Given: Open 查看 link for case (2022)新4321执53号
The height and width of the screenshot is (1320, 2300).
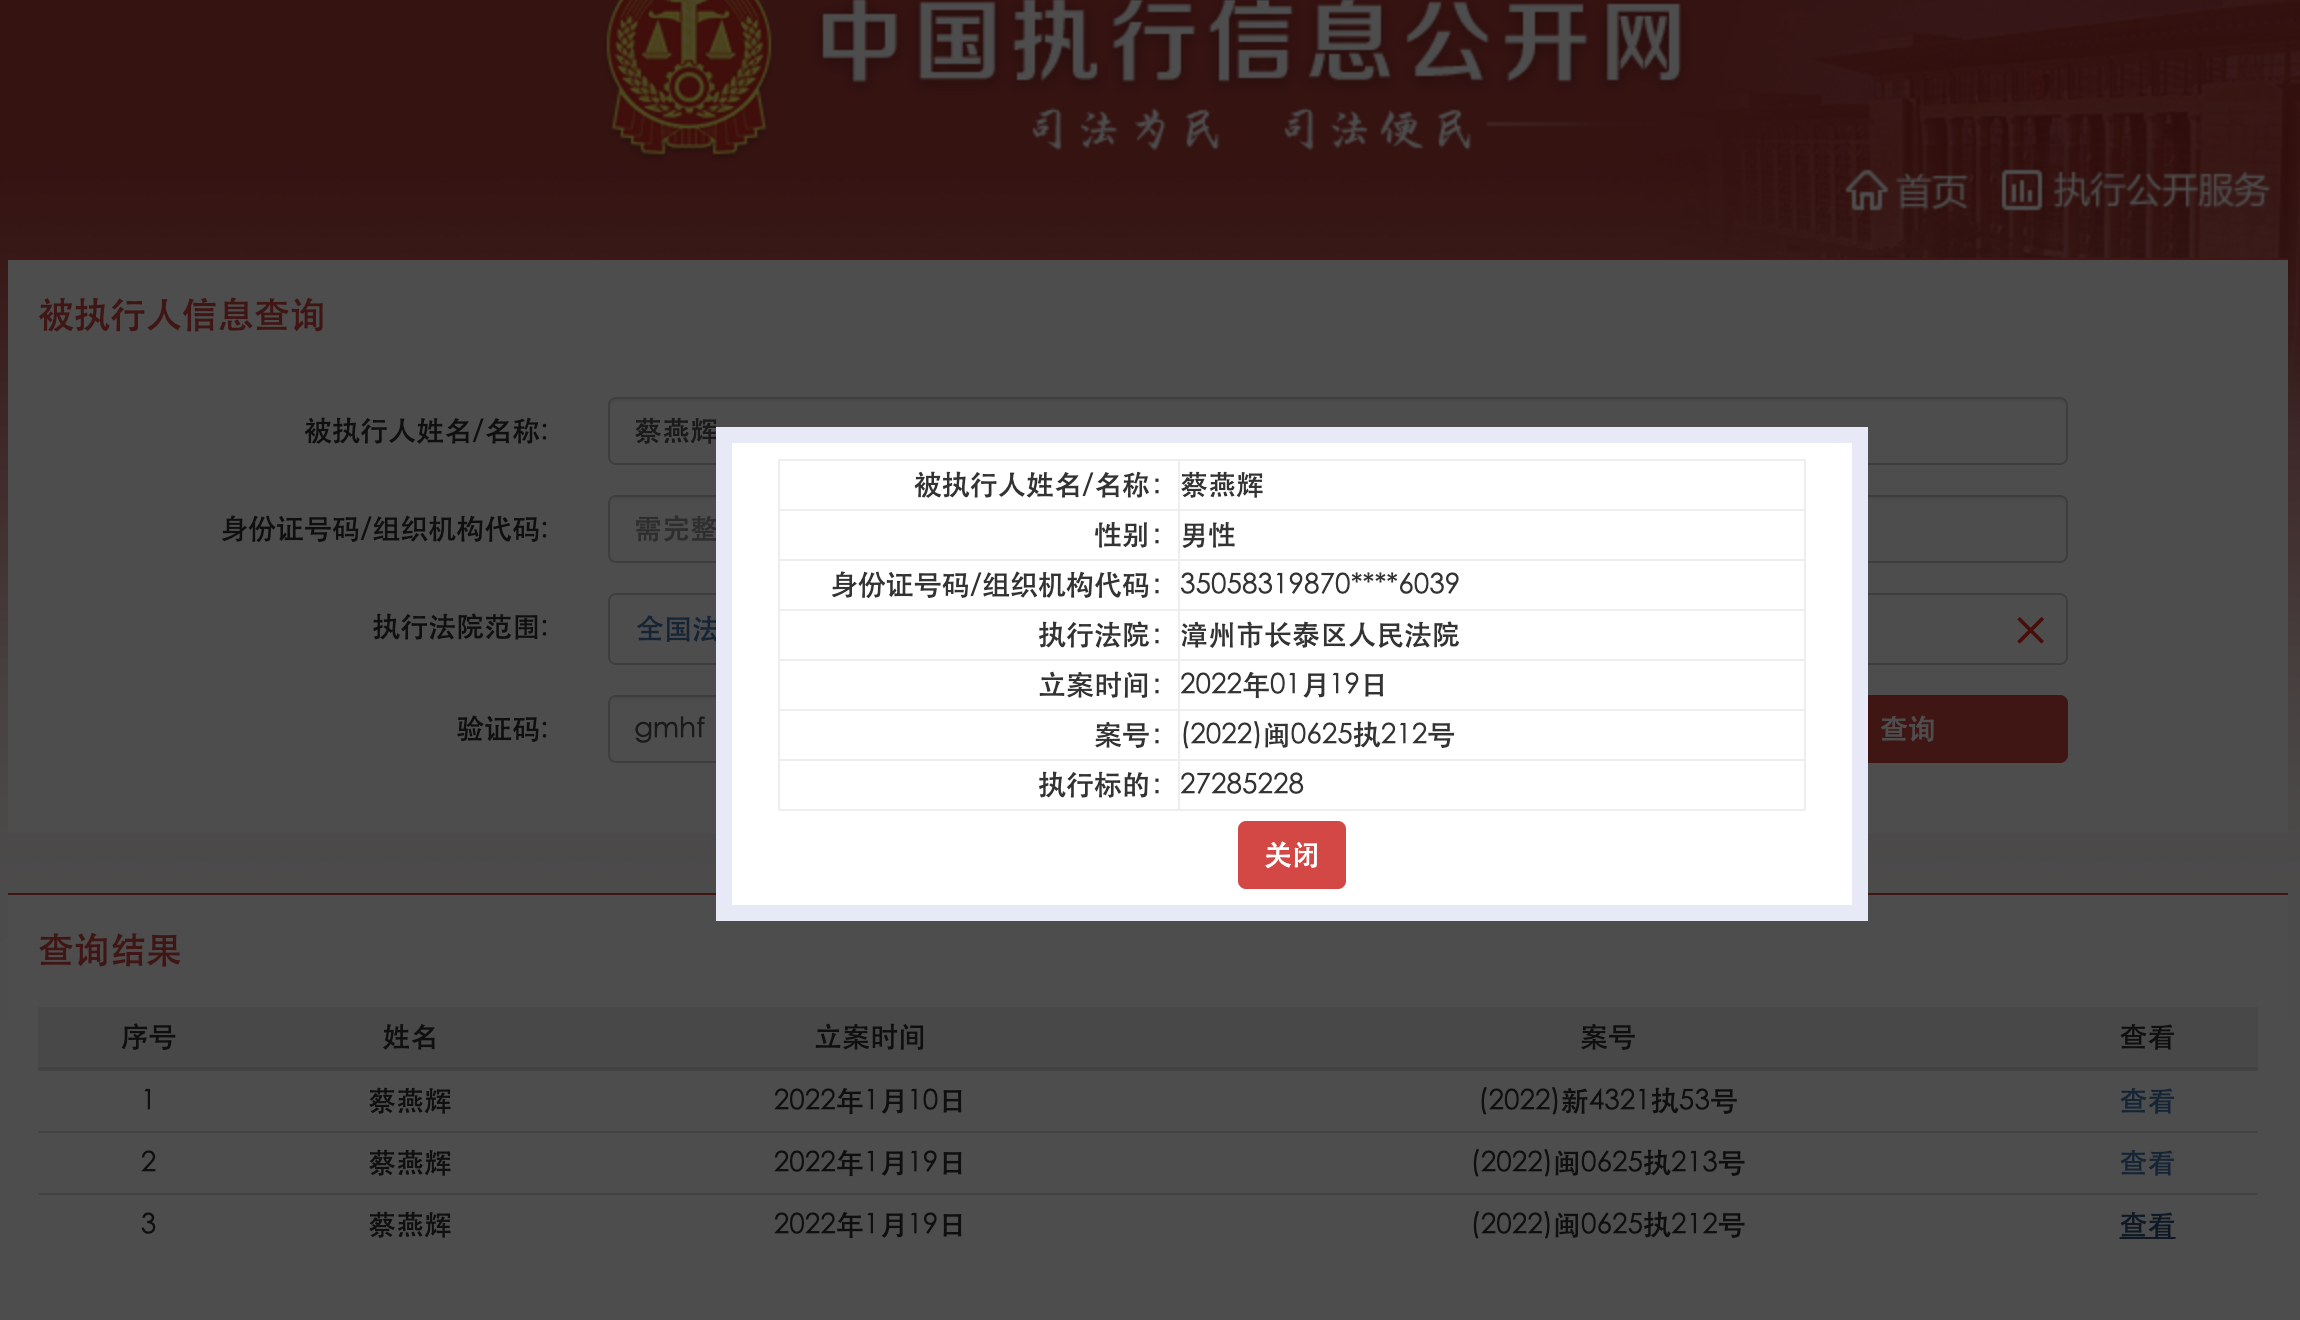Looking at the screenshot, I should [x=2146, y=1100].
